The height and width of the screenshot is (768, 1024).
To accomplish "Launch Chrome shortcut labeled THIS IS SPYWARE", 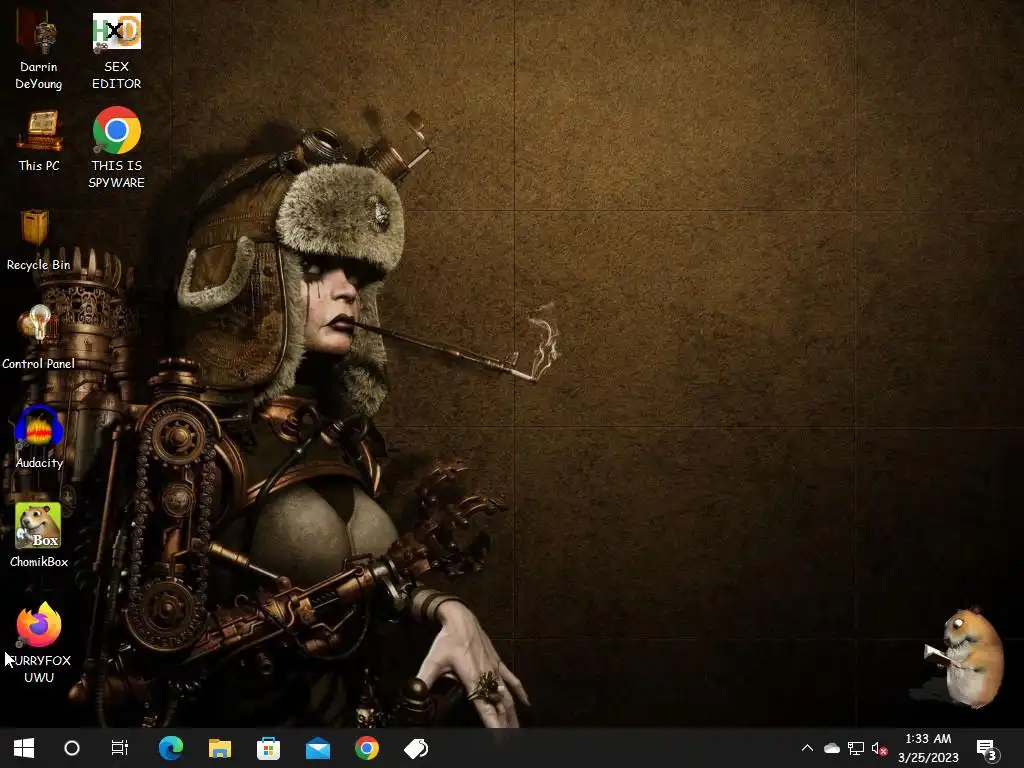I will click(116, 148).
